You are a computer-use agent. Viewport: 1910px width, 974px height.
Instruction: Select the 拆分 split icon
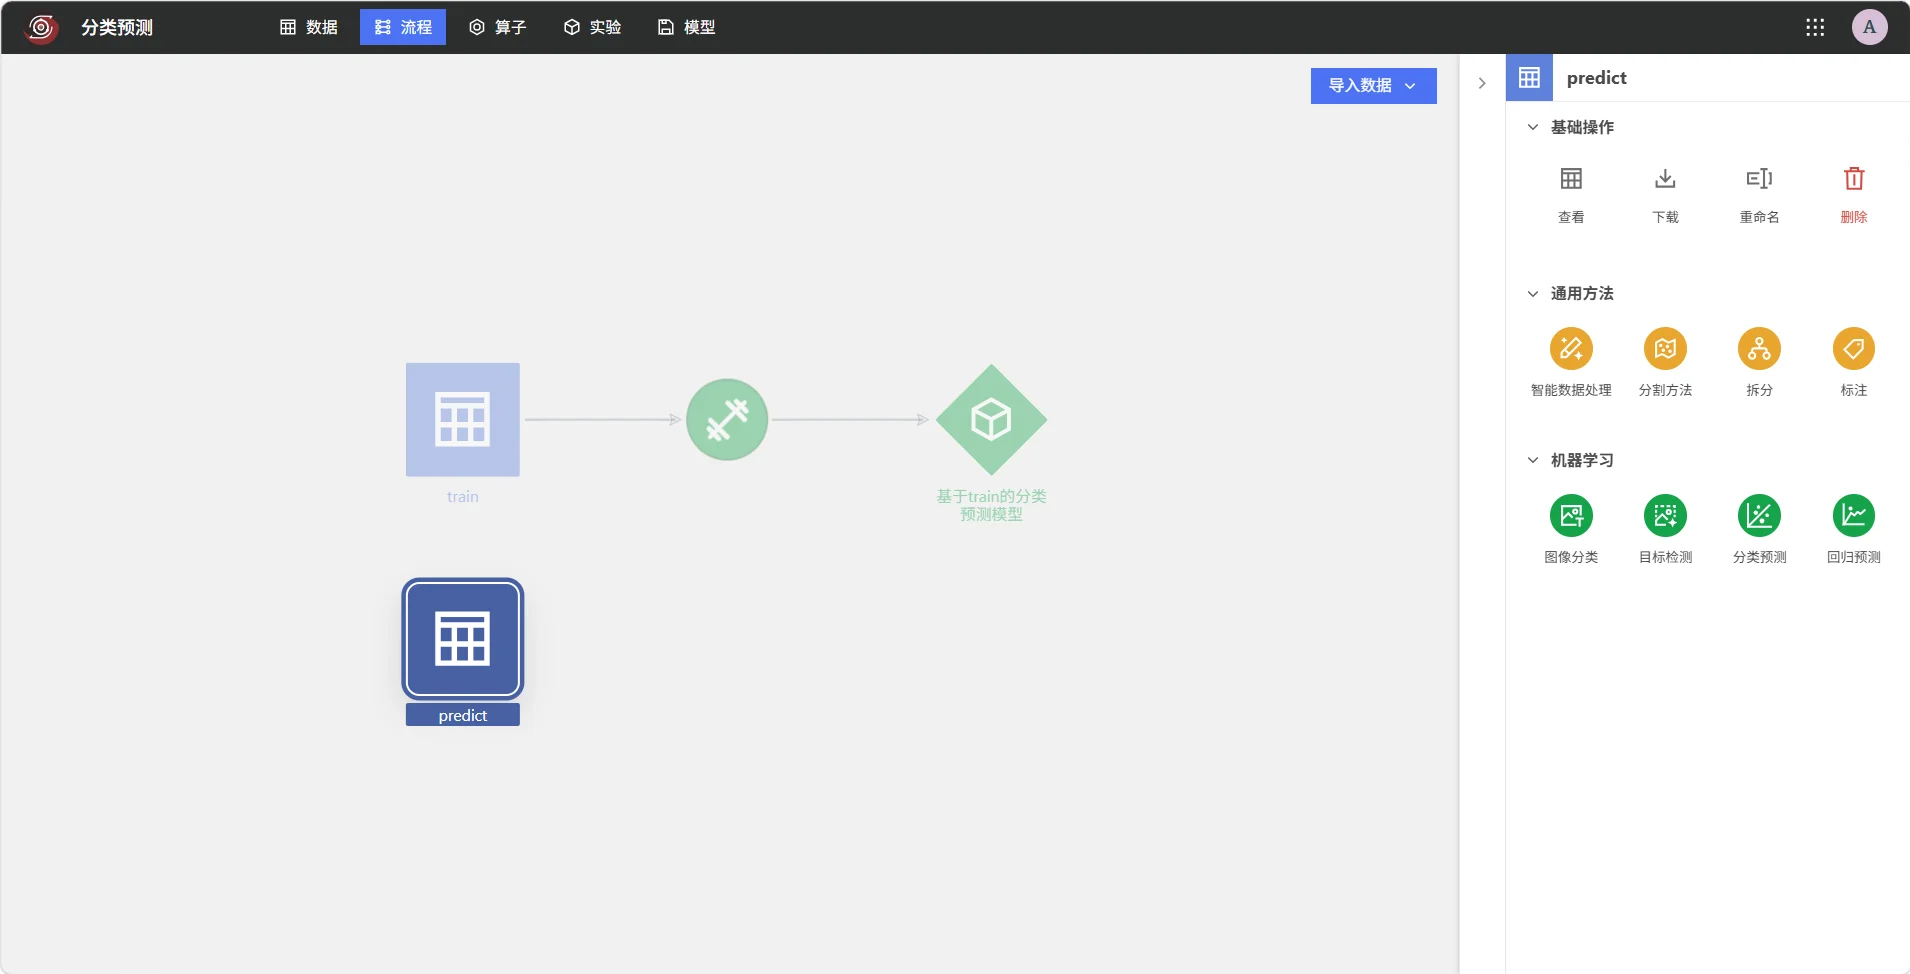click(x=1759, y=349)
